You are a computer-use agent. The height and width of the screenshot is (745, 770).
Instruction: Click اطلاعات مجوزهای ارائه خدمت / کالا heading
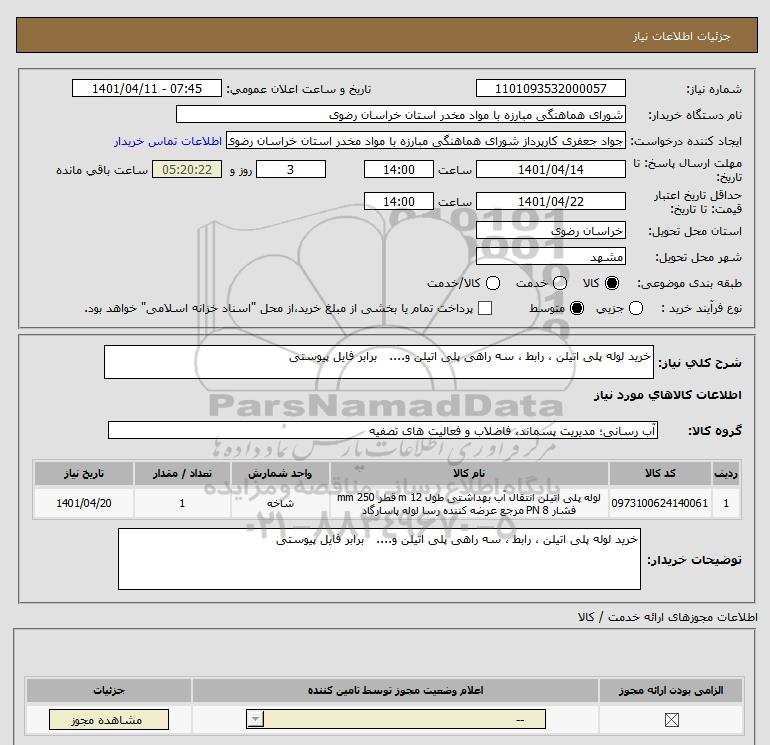pyautogui.click(x=668, y=617)
